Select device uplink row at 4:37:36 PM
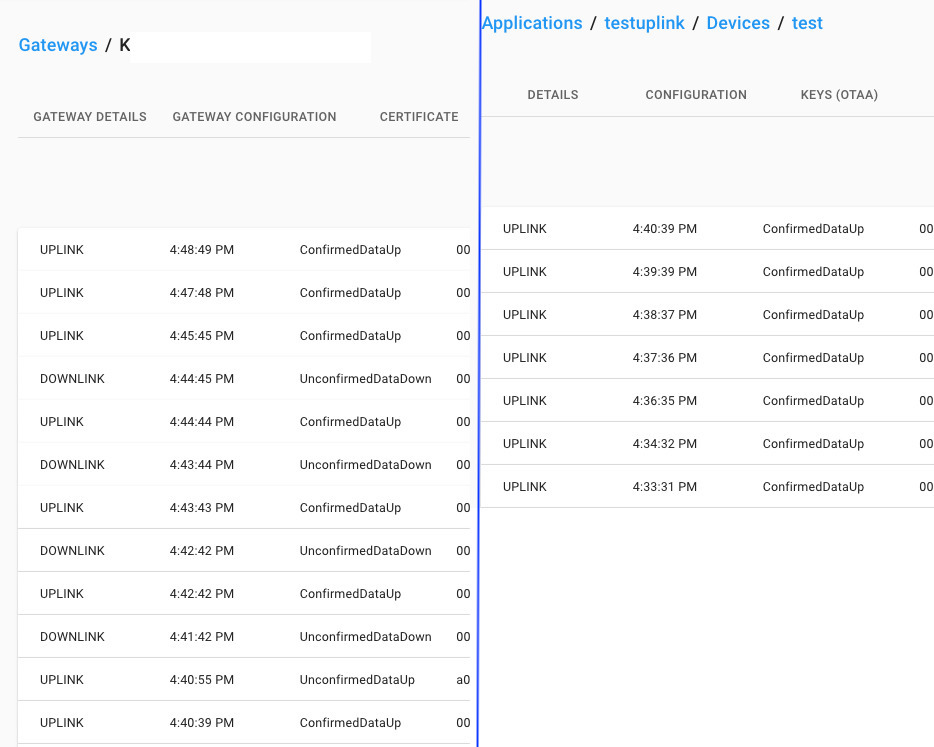Viewport: 934px width, 747px height. click(x=708, y=357)
